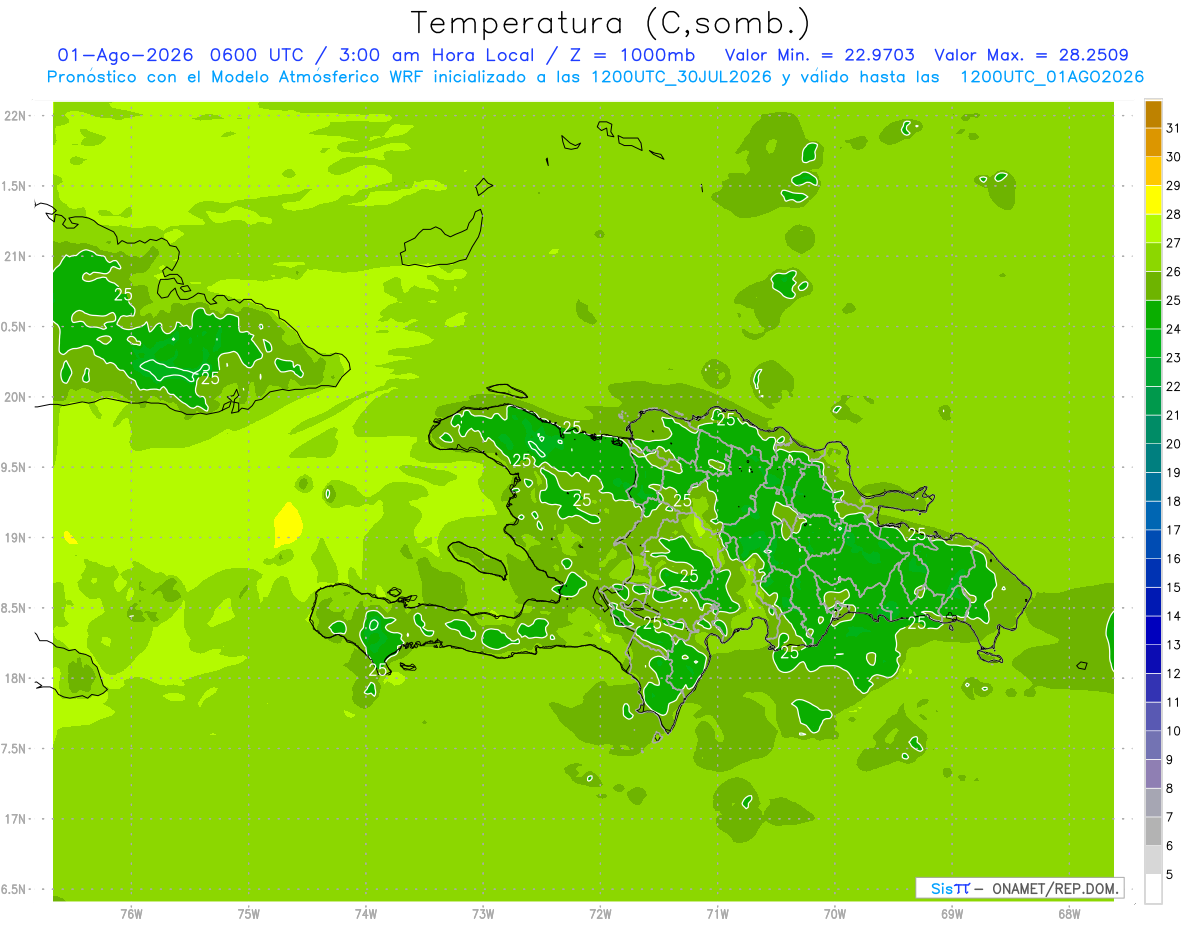Viewport: 1200px width, 927px height.
Task: Click the yellow hot spot west of Haiti
Action: [288, 523]
